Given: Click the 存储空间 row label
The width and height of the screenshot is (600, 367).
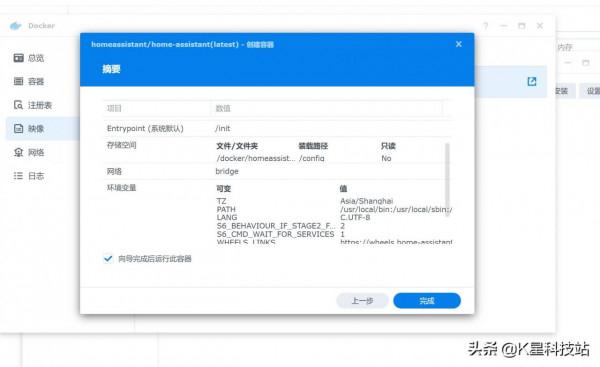Looking at the screenshot, I should pos(122,145).
